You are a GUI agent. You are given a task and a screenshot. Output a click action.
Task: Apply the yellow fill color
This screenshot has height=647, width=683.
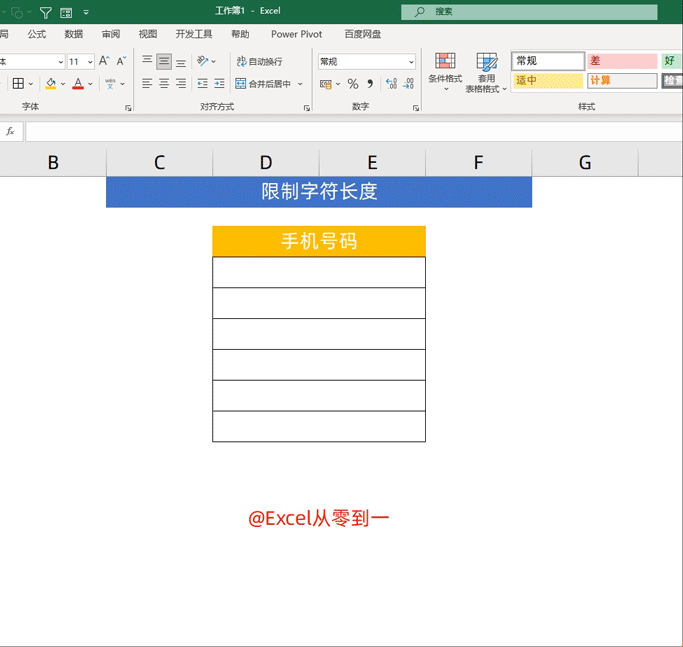click(51, 83)
